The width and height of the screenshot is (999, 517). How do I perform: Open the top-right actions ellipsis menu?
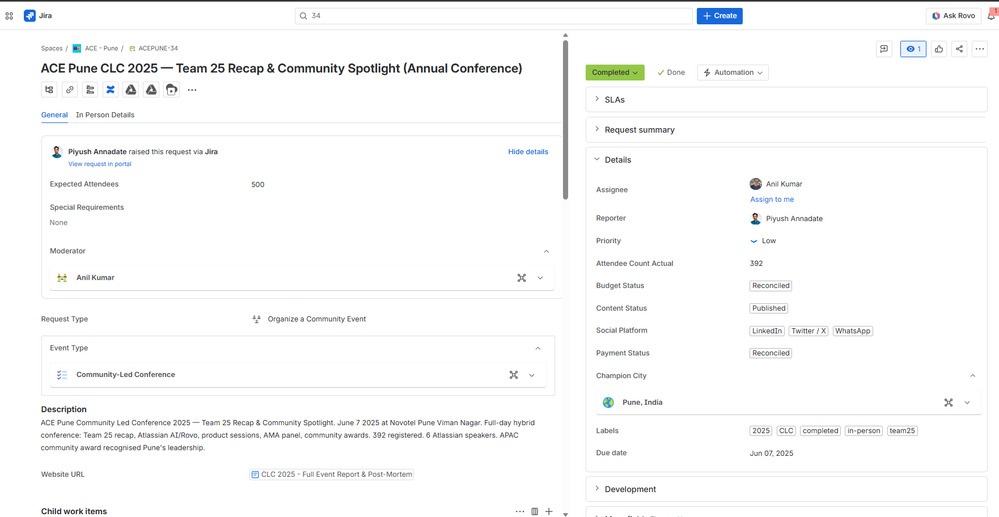click(x=980, y=49)
